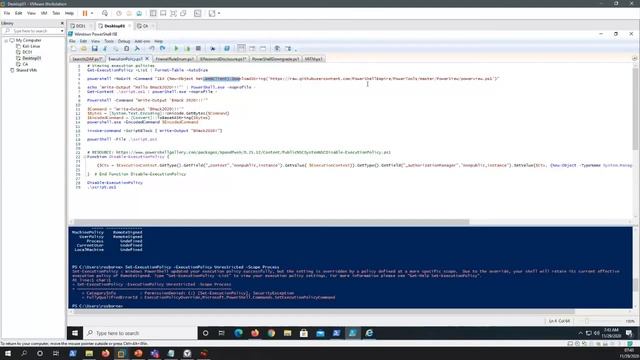Show hidden tray icons in the guest

pos(580,333)
